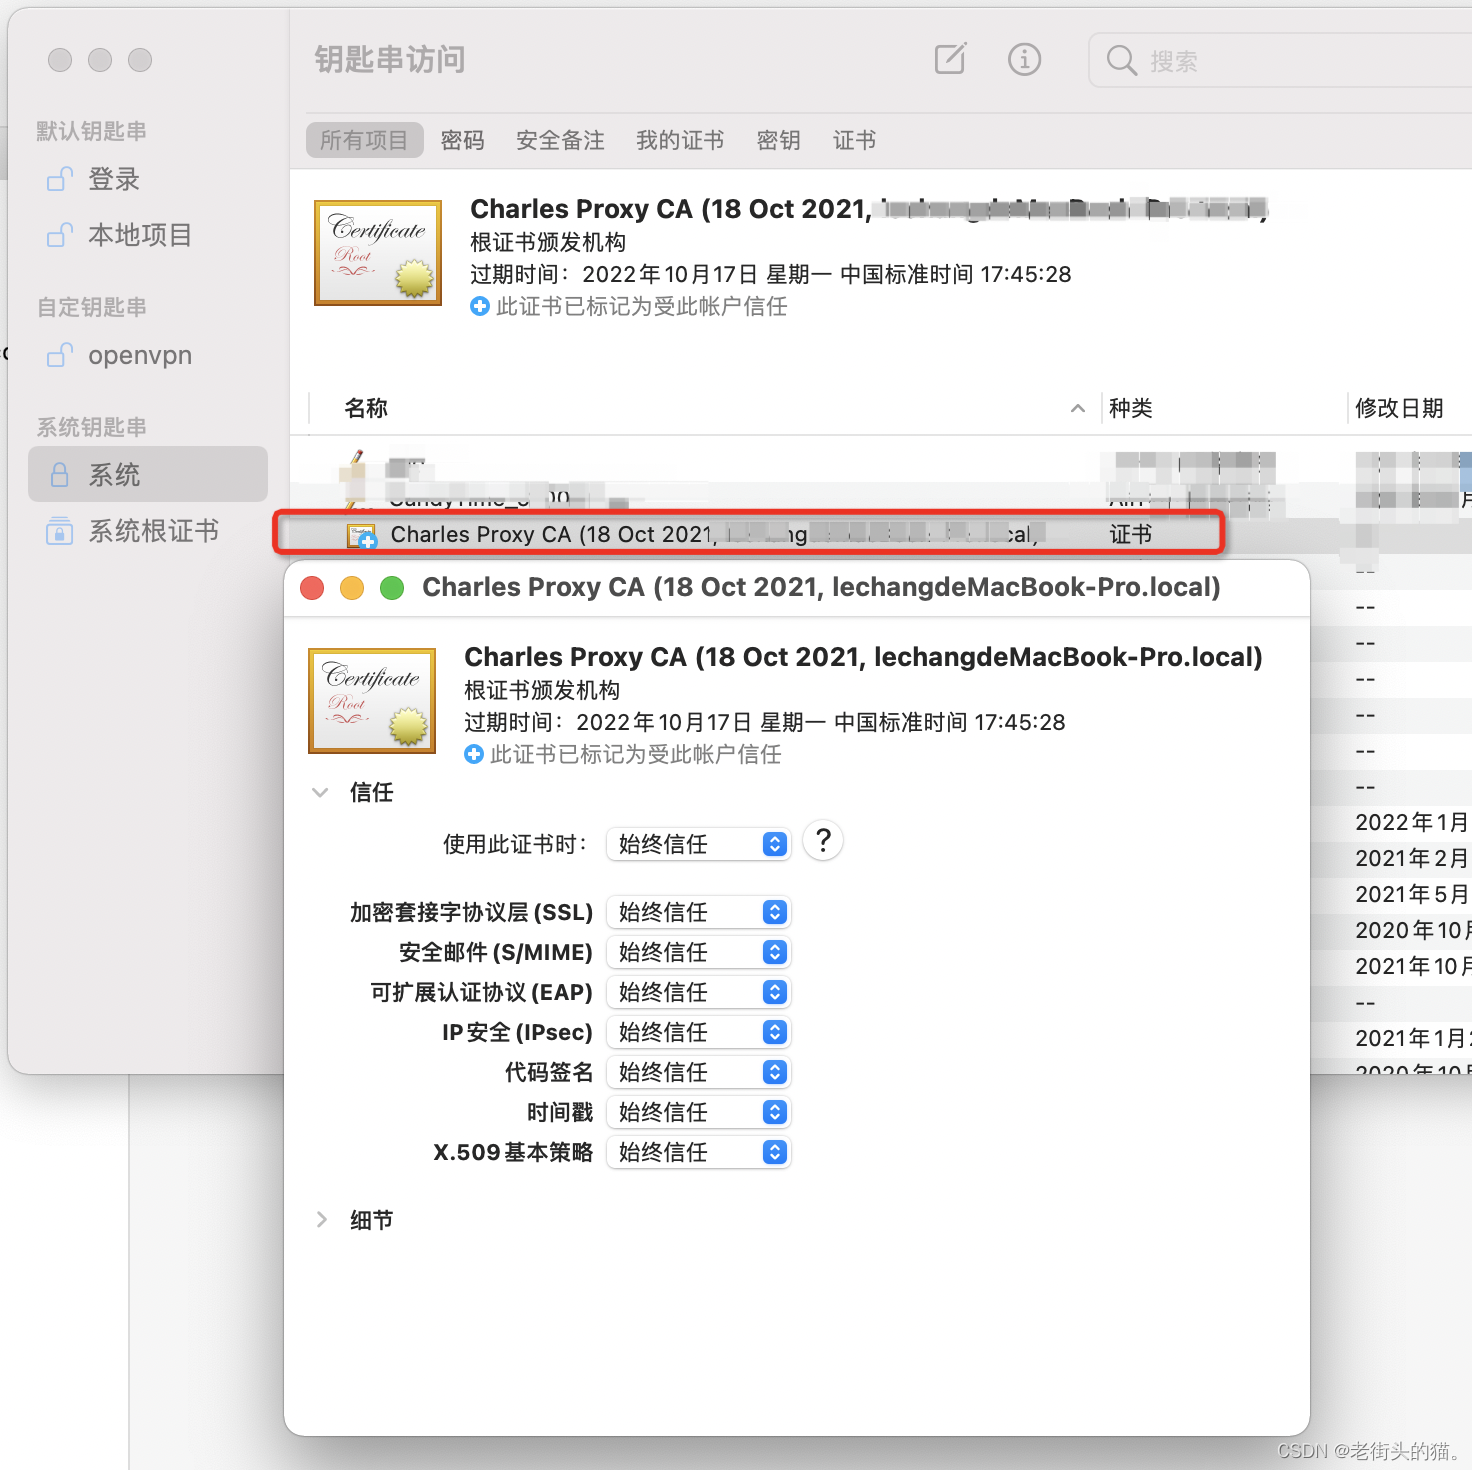Click the 2020年10月 date cell
The width and height of the screenshot is (1472, 1470).
click(x=1413, y=930)
